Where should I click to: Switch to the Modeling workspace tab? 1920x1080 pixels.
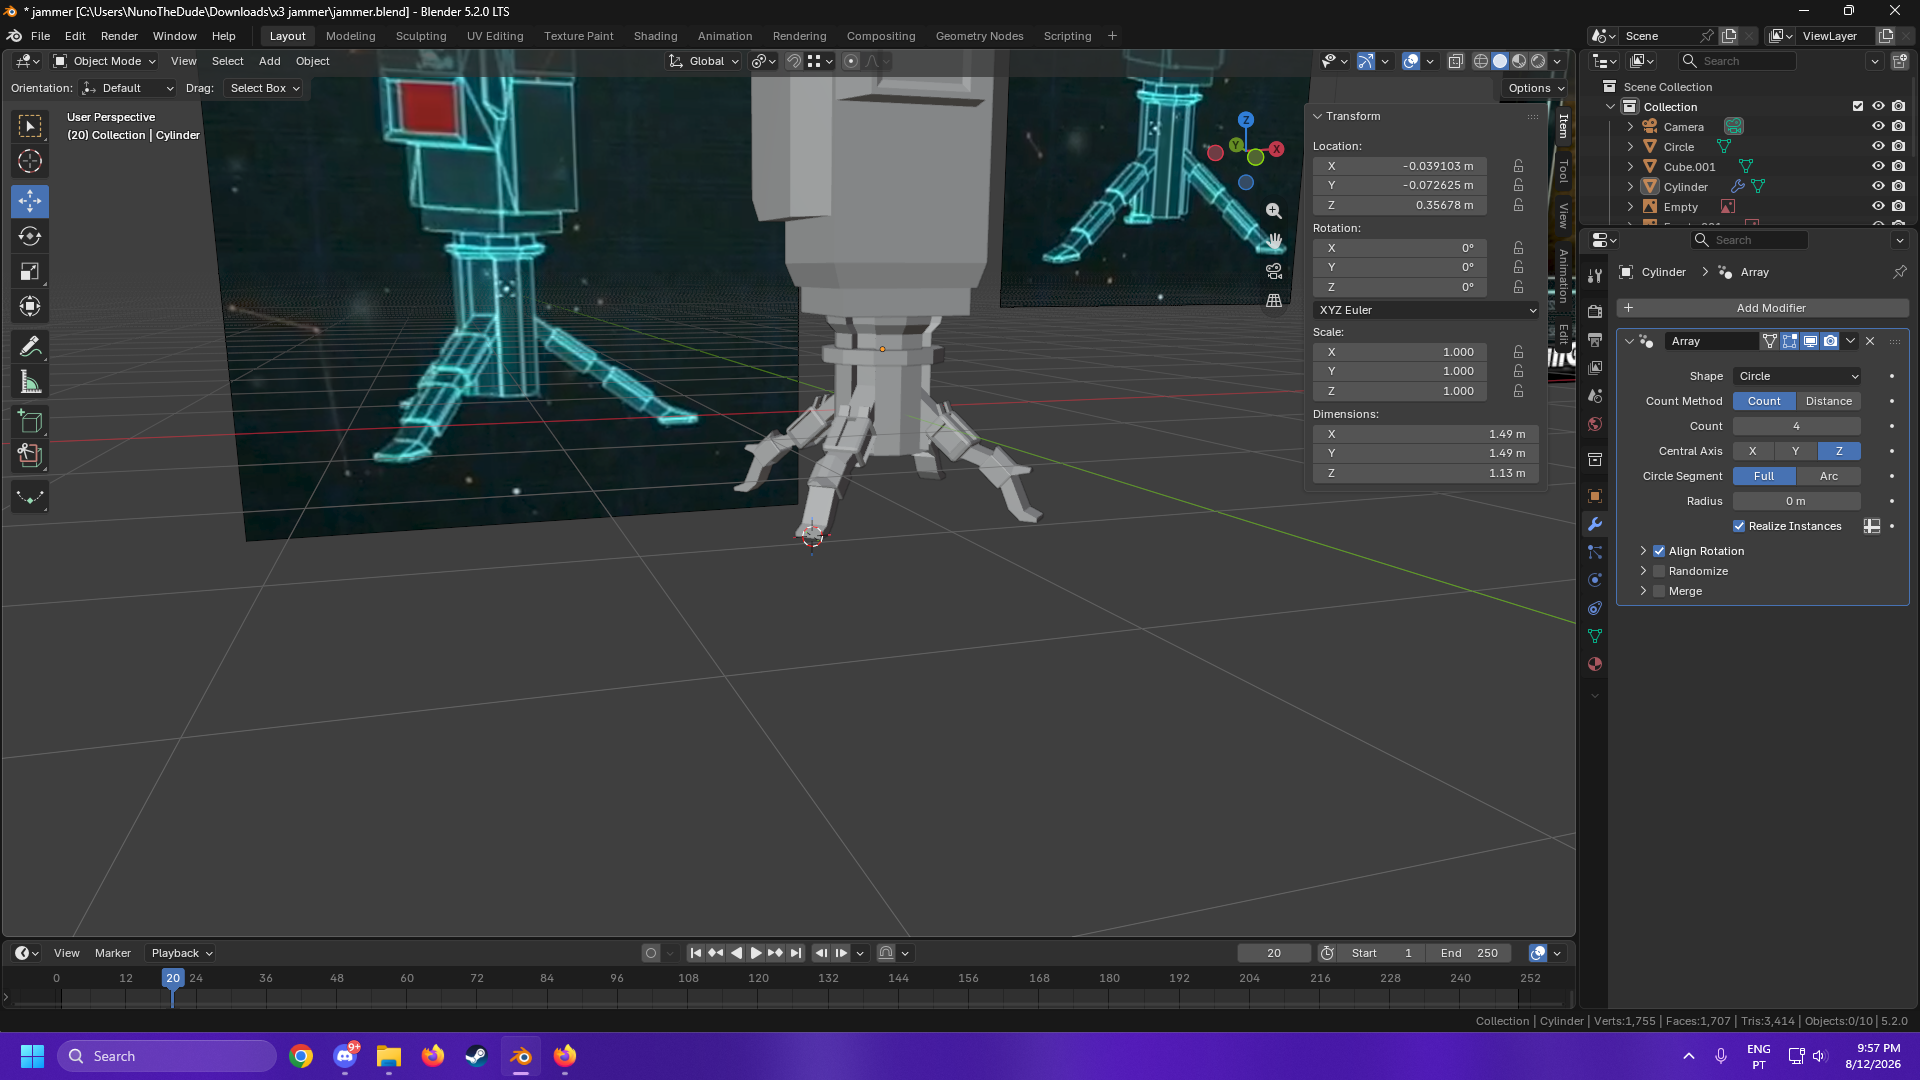click(350, 36)
